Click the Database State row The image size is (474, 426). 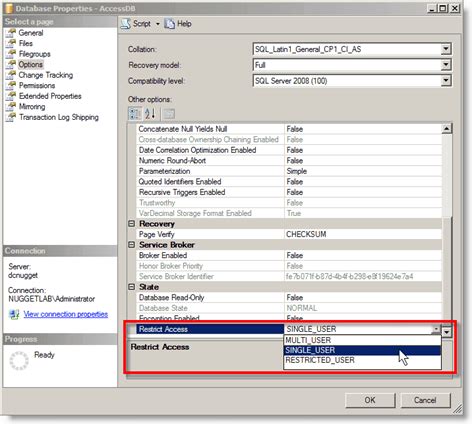coord(289,308)
